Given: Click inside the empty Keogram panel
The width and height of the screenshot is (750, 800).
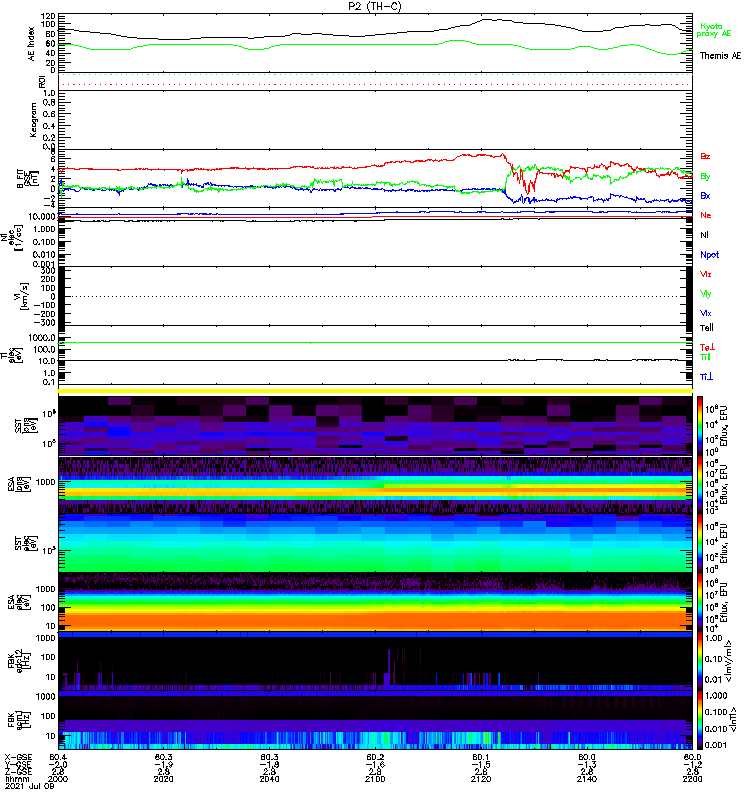Looking at the screenshot, I should (x=375, y=120).
